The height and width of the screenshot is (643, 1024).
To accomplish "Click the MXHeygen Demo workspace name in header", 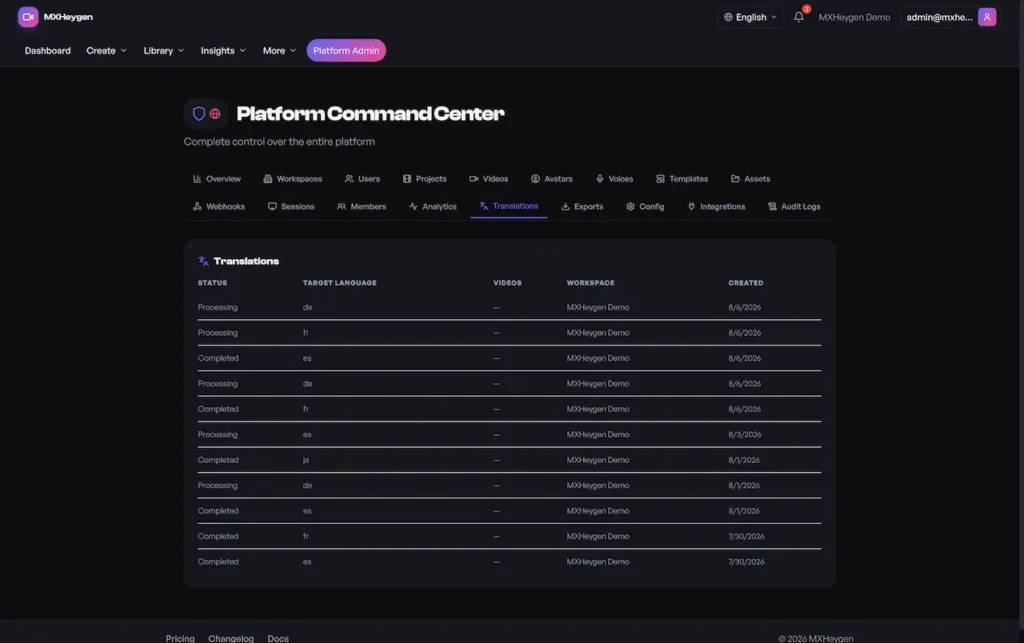I will 854,18.
